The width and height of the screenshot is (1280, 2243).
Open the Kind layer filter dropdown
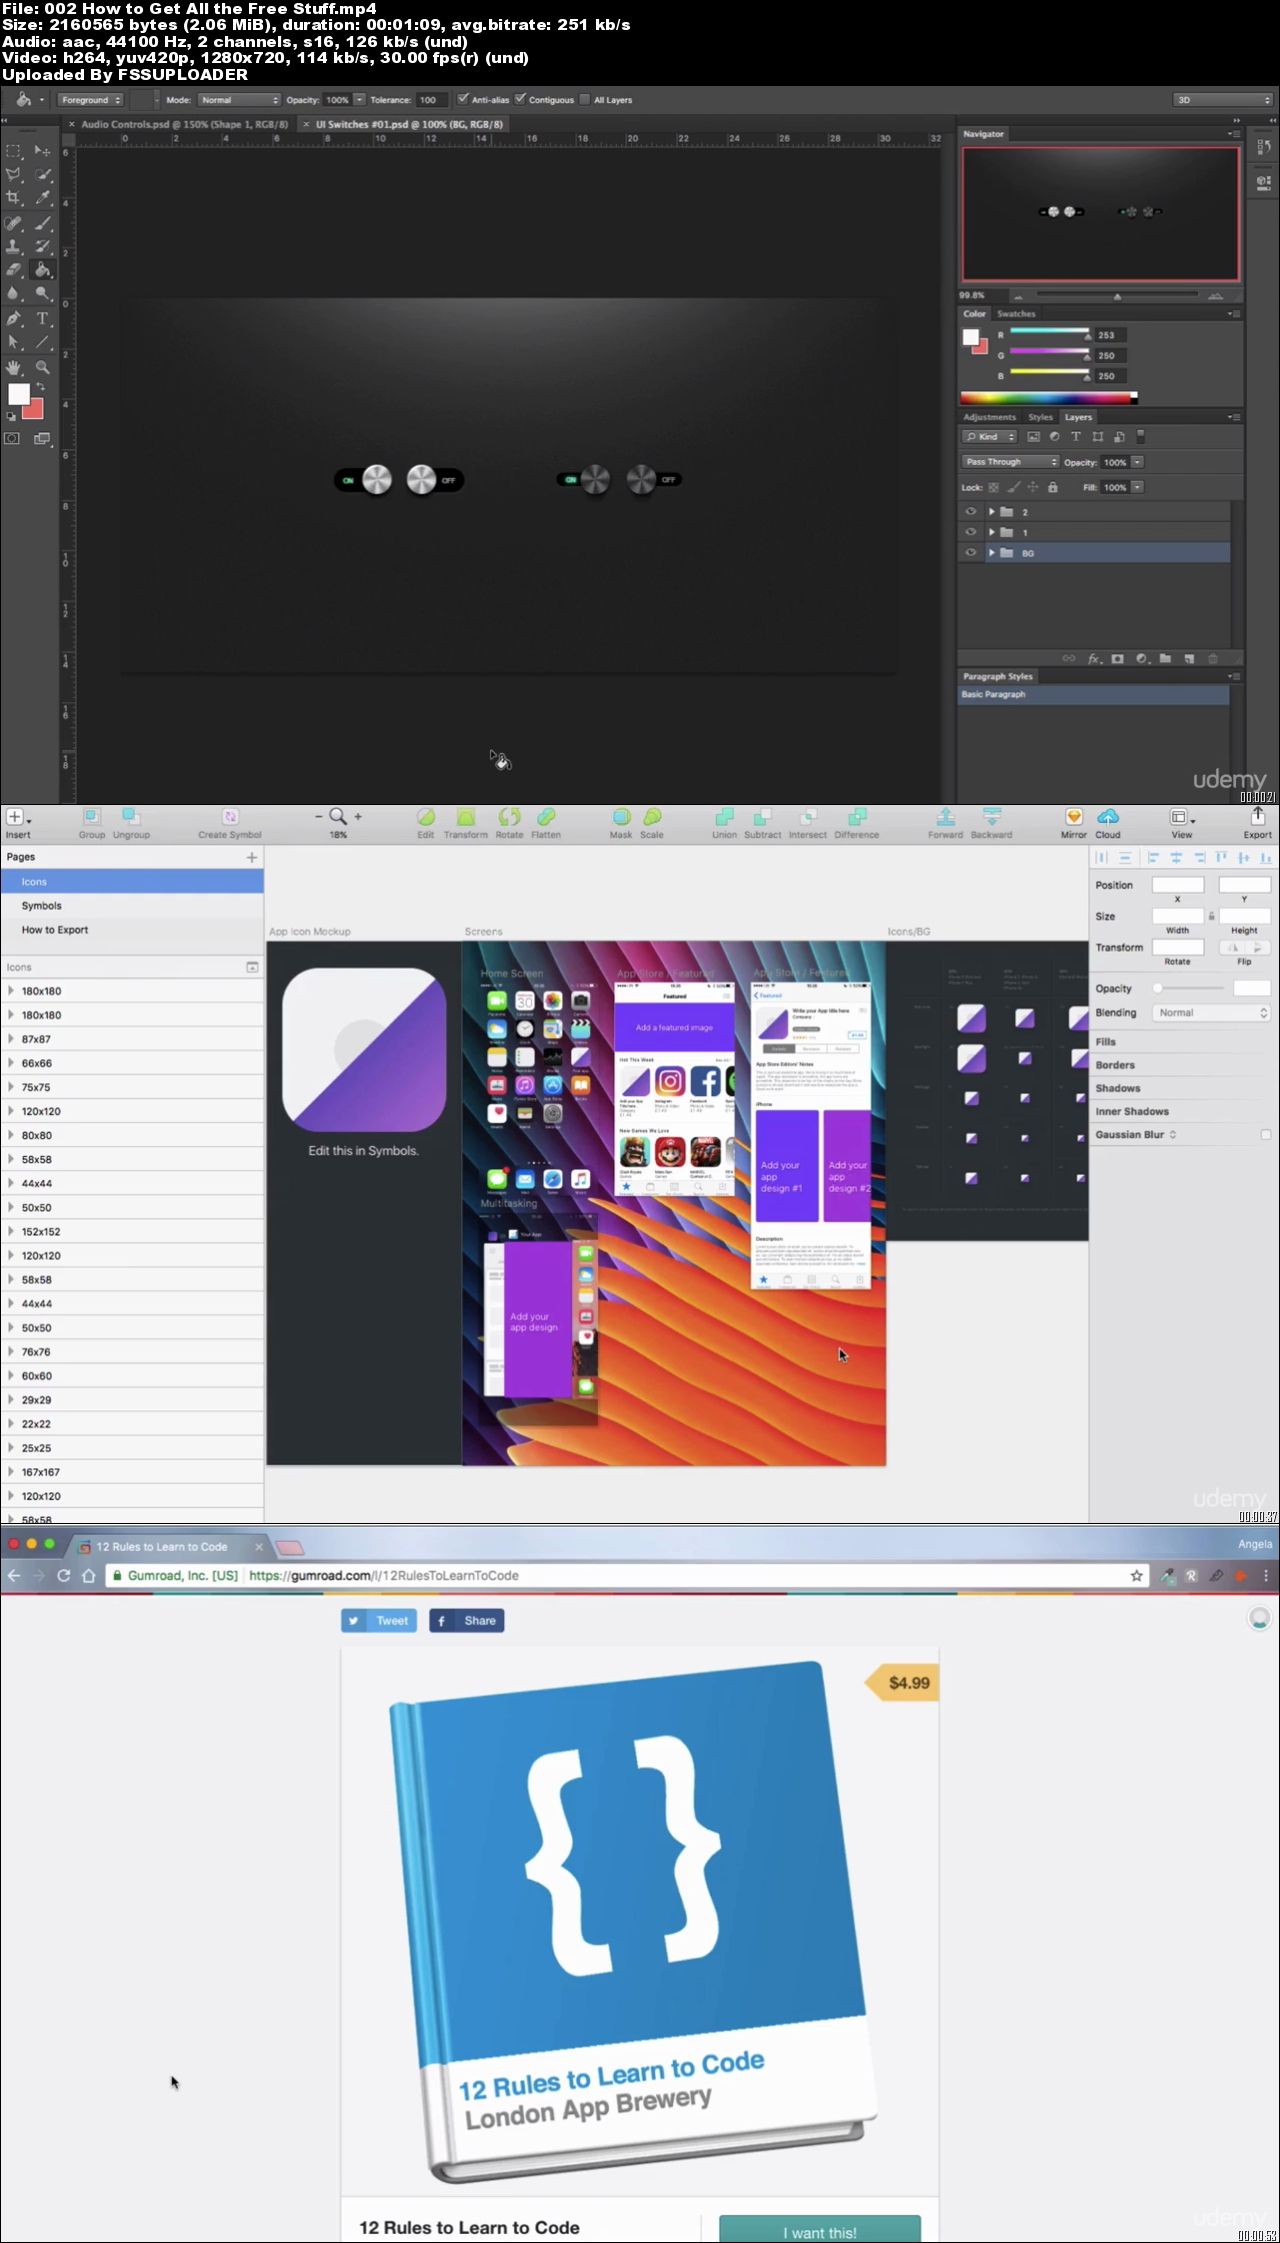990,436
